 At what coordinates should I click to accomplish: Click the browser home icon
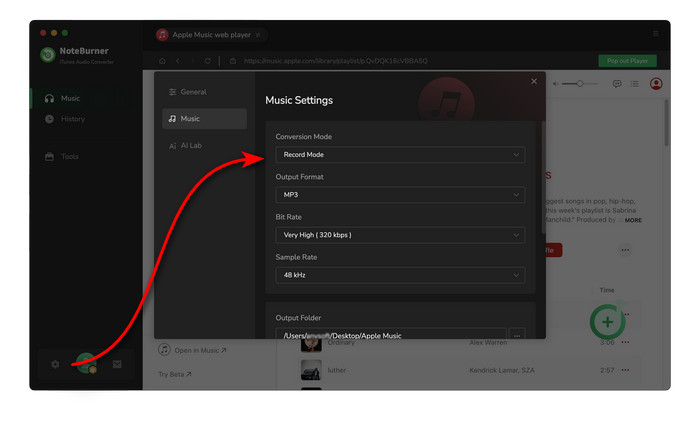[162, 61]
